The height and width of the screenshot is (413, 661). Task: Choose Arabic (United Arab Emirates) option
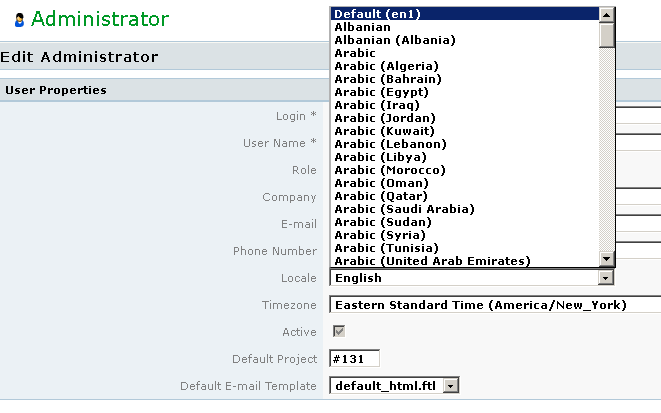pos(465,261)
